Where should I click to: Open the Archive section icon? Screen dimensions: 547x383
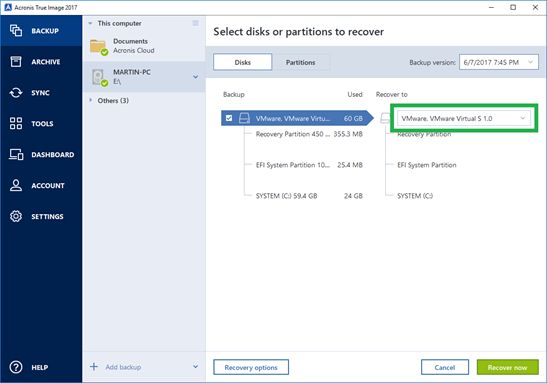coord(16,62)
